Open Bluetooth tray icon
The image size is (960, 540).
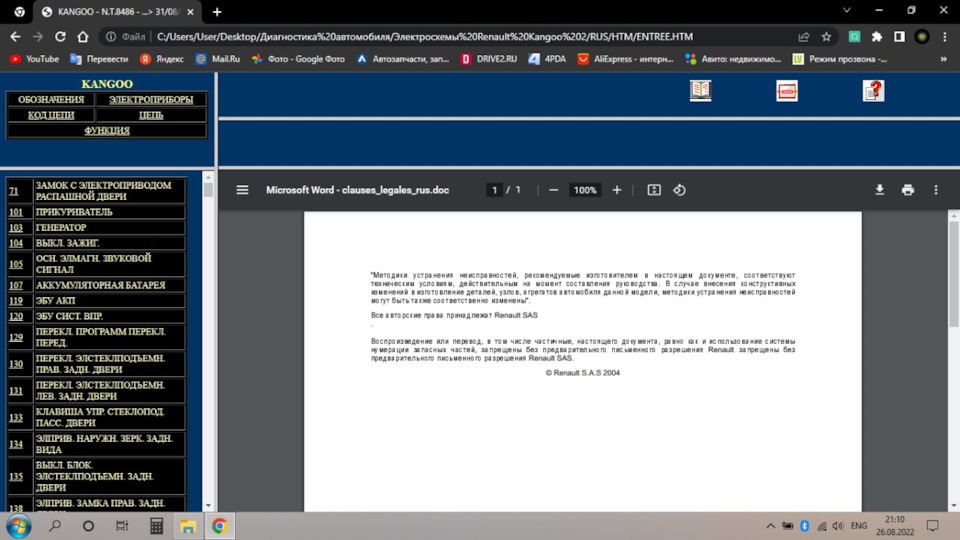(804, 526)
